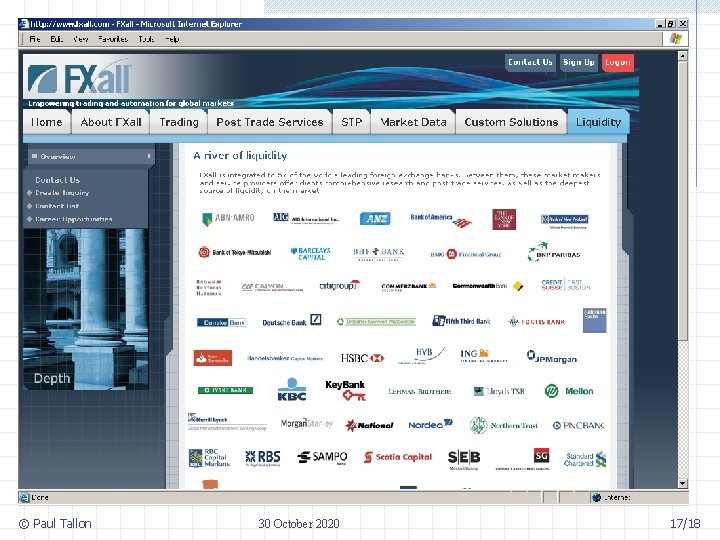Click the Sign Up button
The image size is (720, 540).
[x=579, y=62]
